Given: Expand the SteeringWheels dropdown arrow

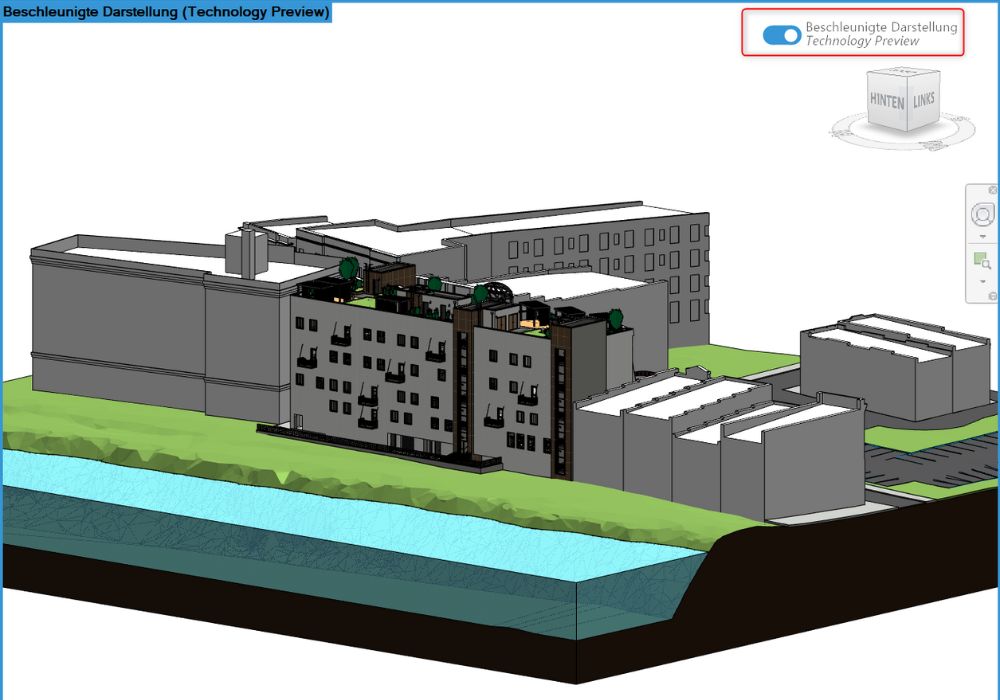Looking at the screenshot, I should pyautogui.click(x=983, y=237).
